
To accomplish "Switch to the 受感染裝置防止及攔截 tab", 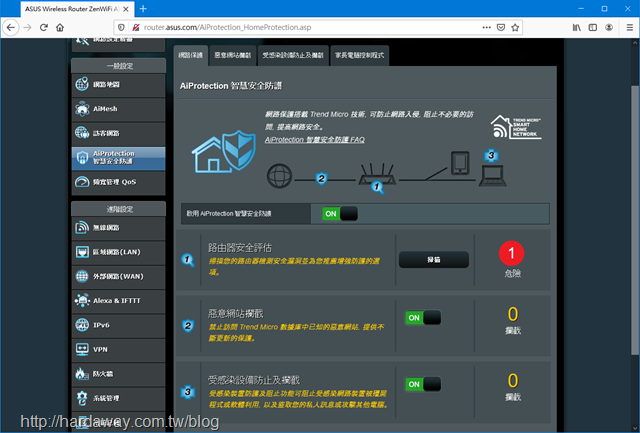I will pos(293,56).
